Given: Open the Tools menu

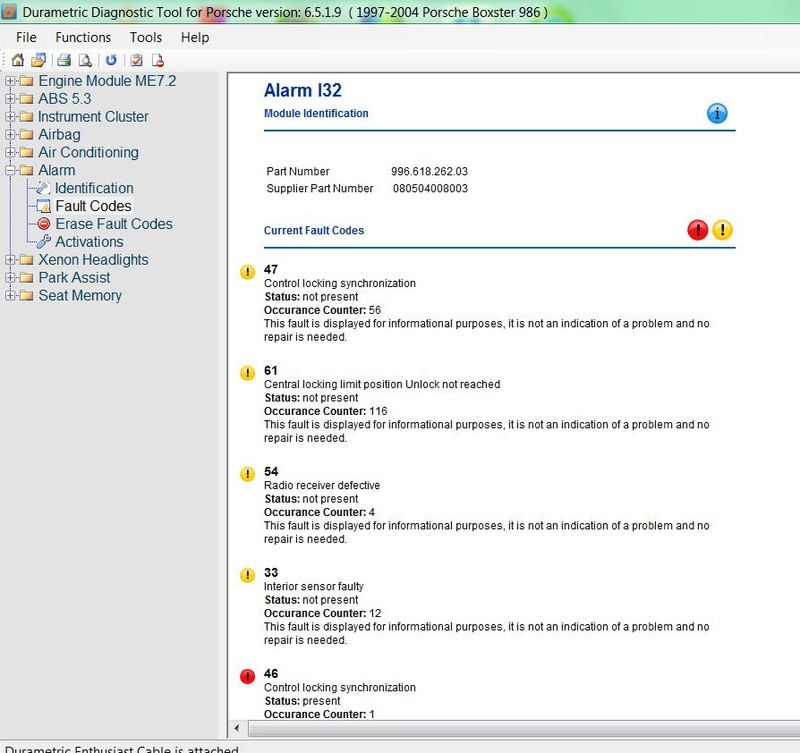Looking at the screenshot, I should (145, 37).
